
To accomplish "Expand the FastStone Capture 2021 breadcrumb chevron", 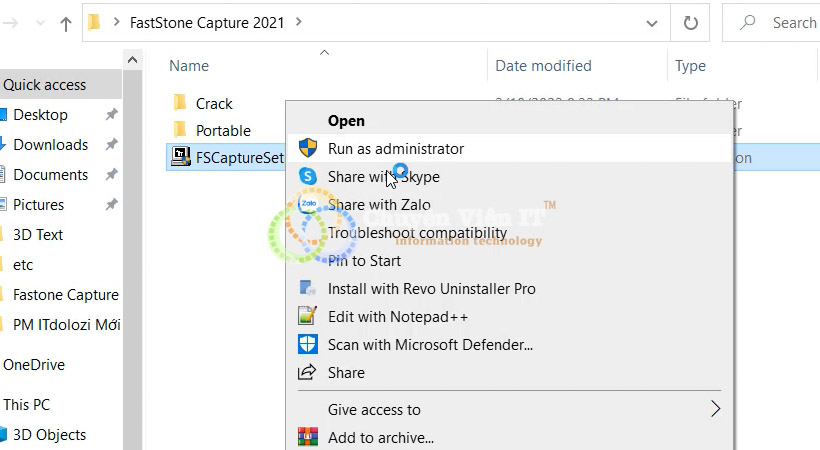I will [x=299, y=22].
